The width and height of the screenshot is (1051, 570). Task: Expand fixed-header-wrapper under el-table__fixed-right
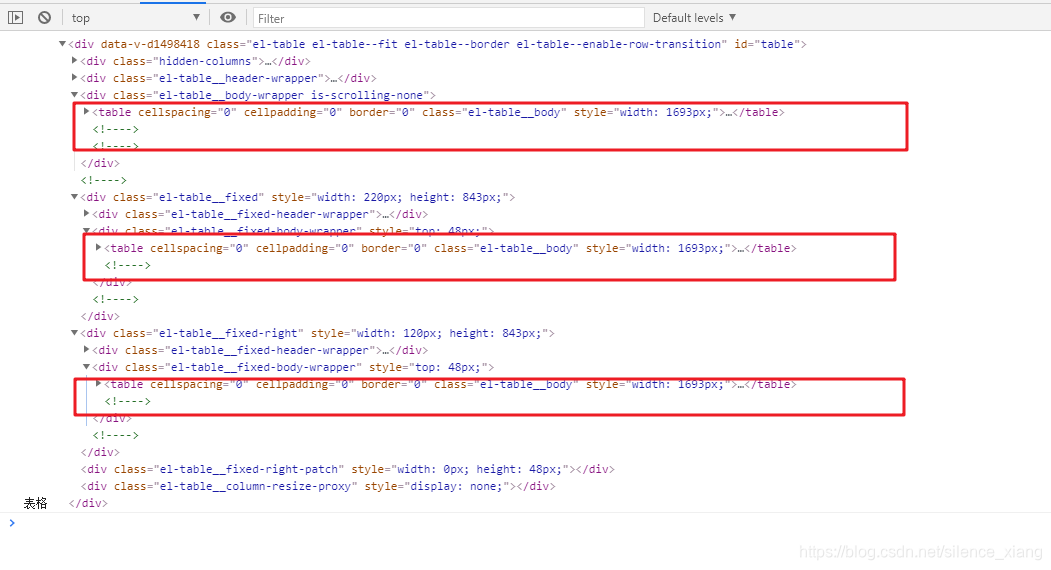86,349
